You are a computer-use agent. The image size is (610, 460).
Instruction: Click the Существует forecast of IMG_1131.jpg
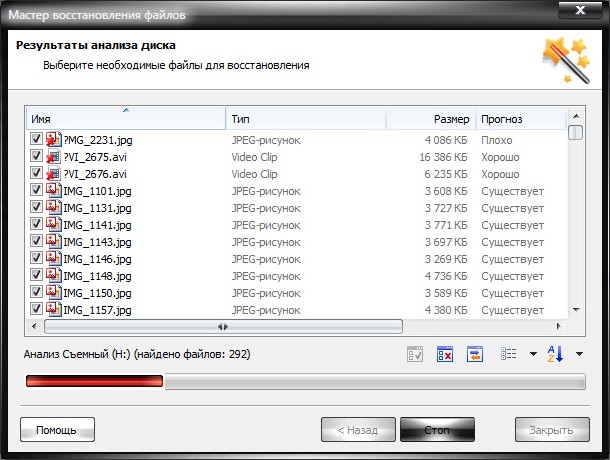512,208
